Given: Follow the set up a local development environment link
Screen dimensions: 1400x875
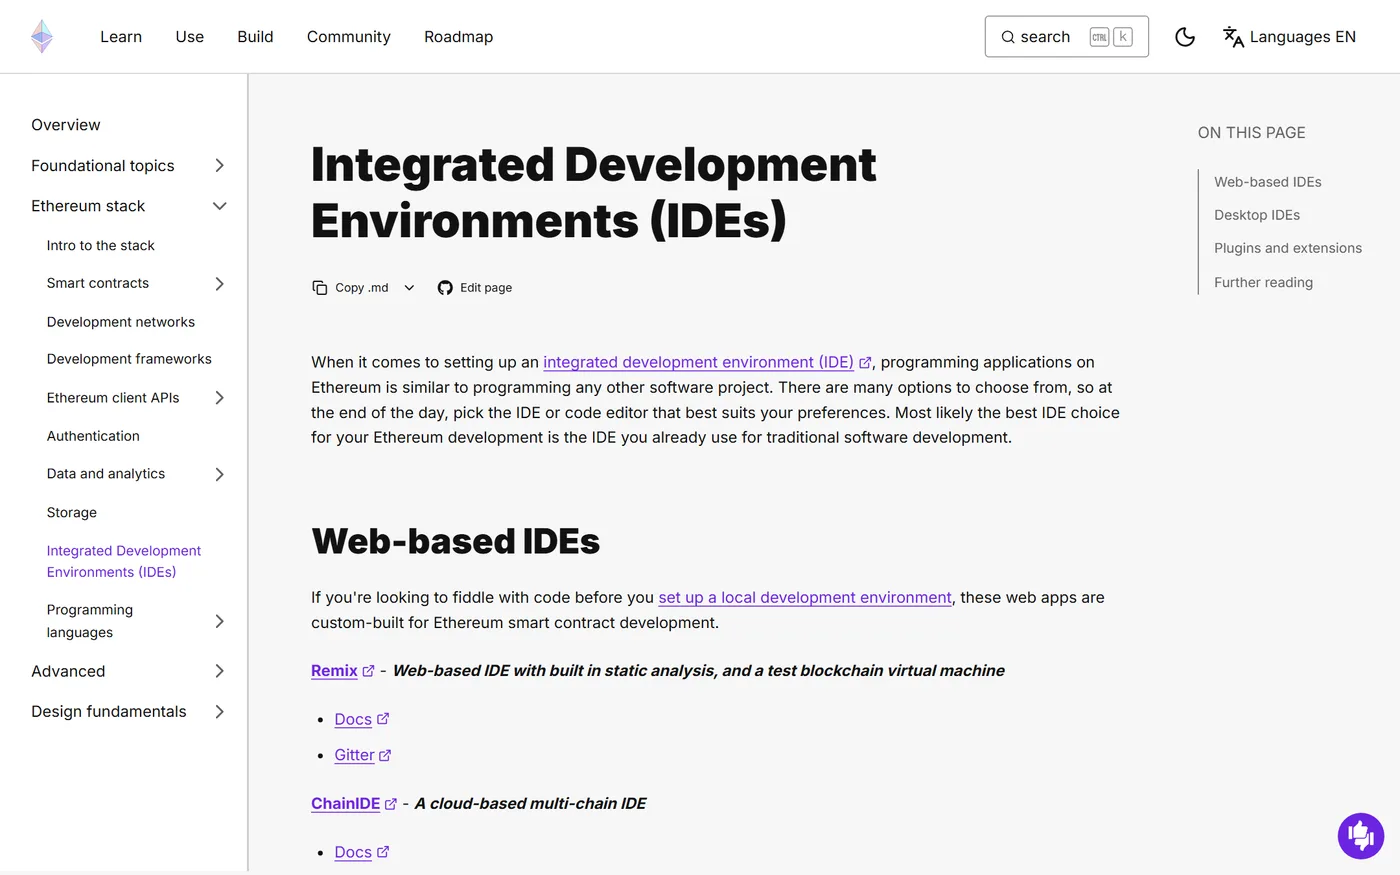Looking at the screenshot, I should tap(805, 598).
